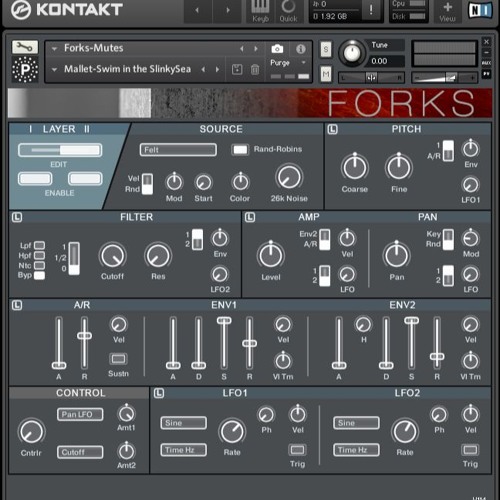
Task: Click the camera snapshot icon
Action: click(277, 49)
